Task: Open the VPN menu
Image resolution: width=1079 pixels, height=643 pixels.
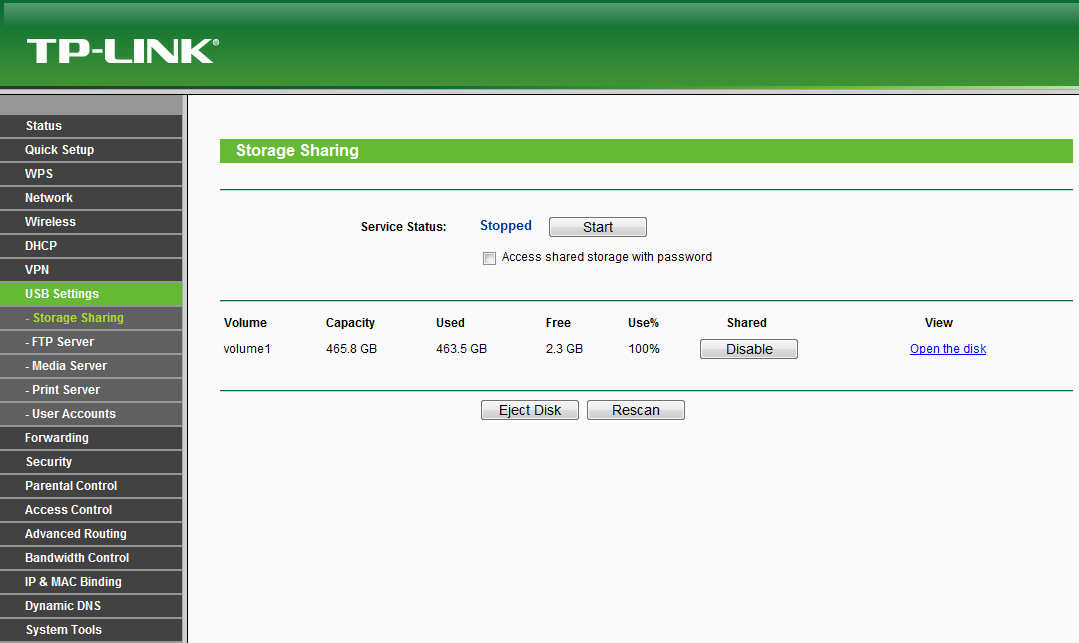Action: [91, 270]
